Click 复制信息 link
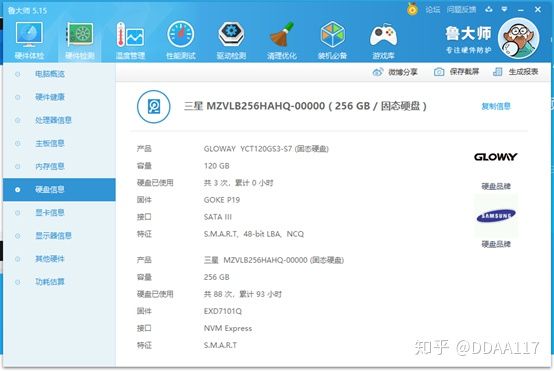 coord(496,106)
